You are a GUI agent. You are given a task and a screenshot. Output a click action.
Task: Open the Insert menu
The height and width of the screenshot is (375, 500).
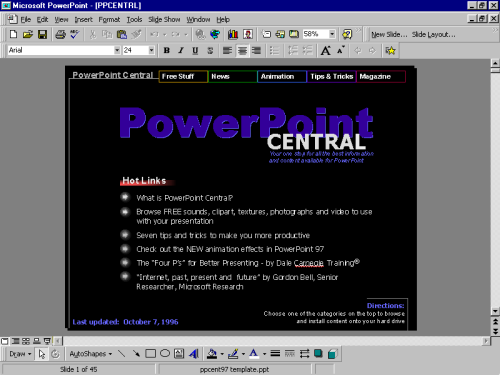pos(83,20)
